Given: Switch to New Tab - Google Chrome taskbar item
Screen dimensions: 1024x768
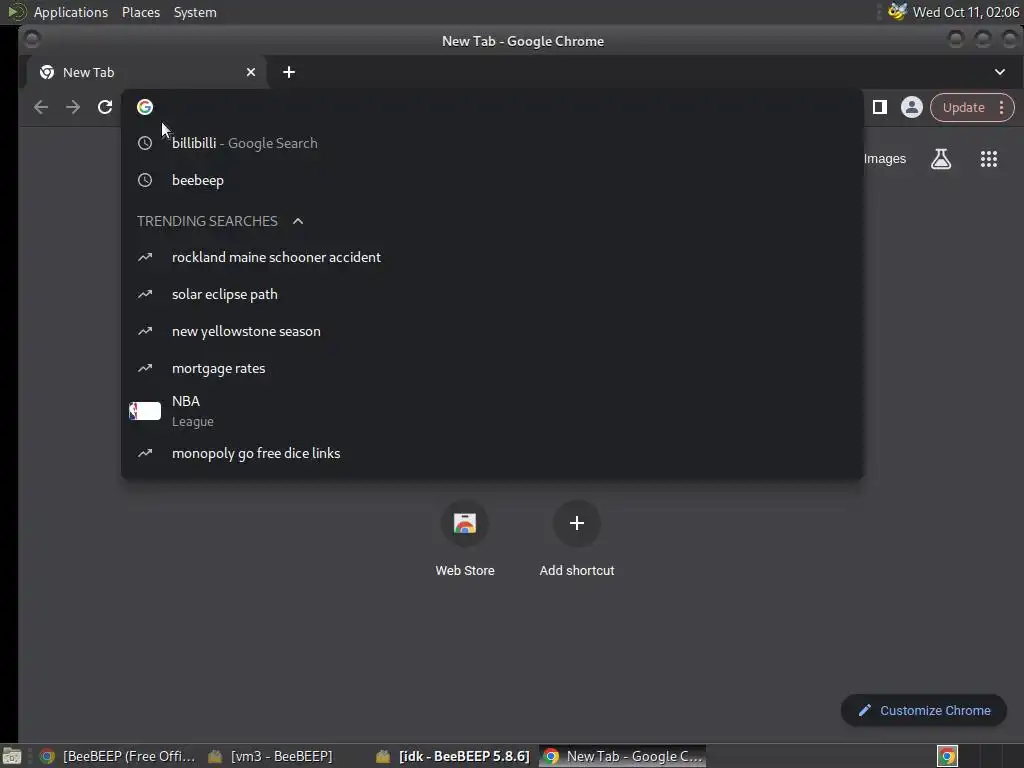Looking at the screenshot, I should pyautogui.click(x=623, y=756).
